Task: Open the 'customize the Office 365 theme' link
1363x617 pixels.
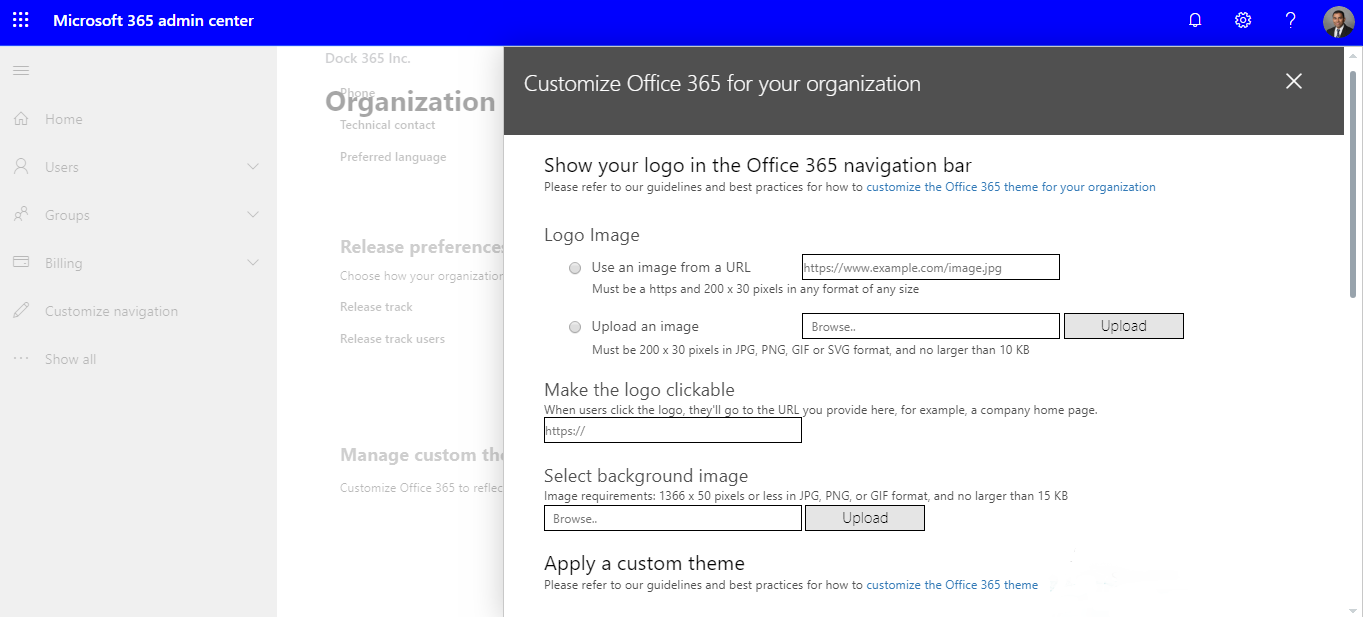Action: [x=952, y=584]
